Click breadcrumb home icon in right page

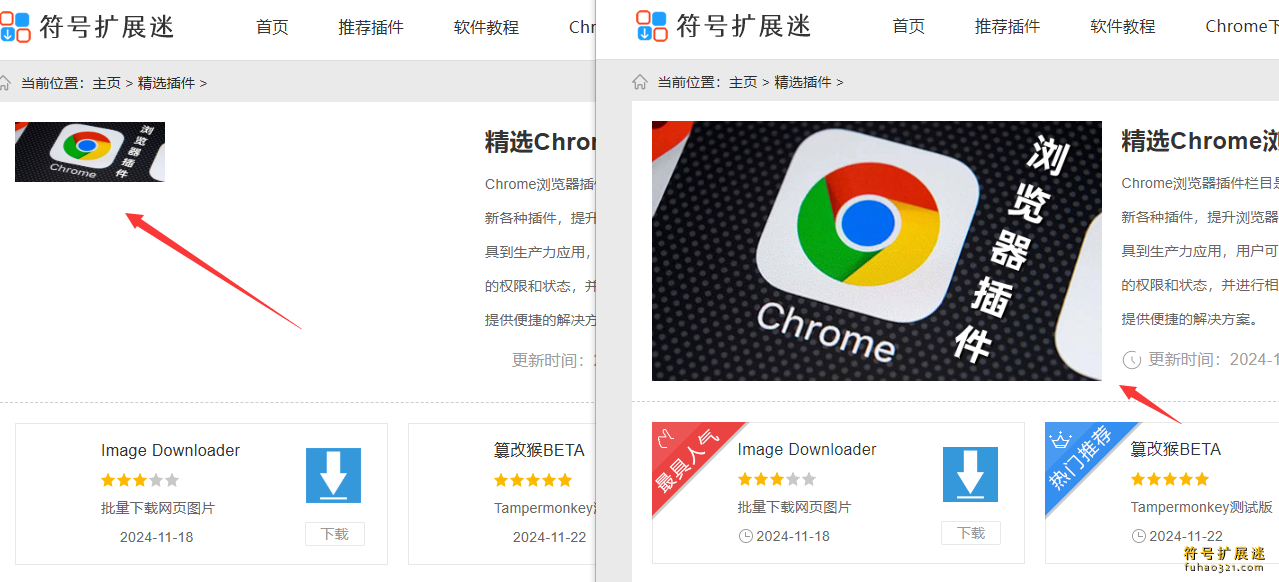tap(640, 82)
